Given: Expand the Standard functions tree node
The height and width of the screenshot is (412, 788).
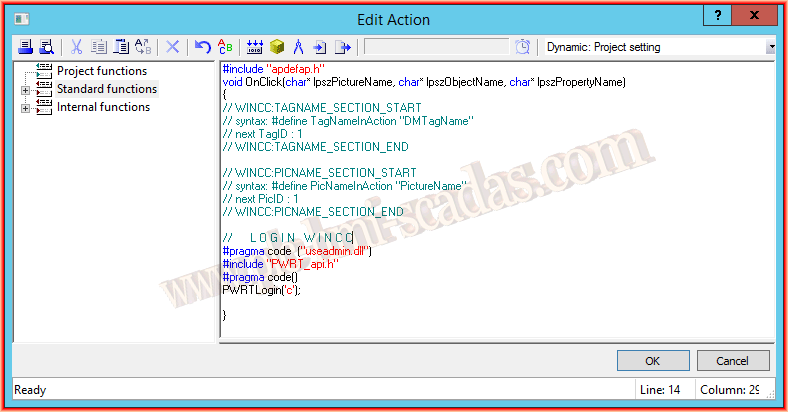Looking at the screenshot, I should [25, 90].
